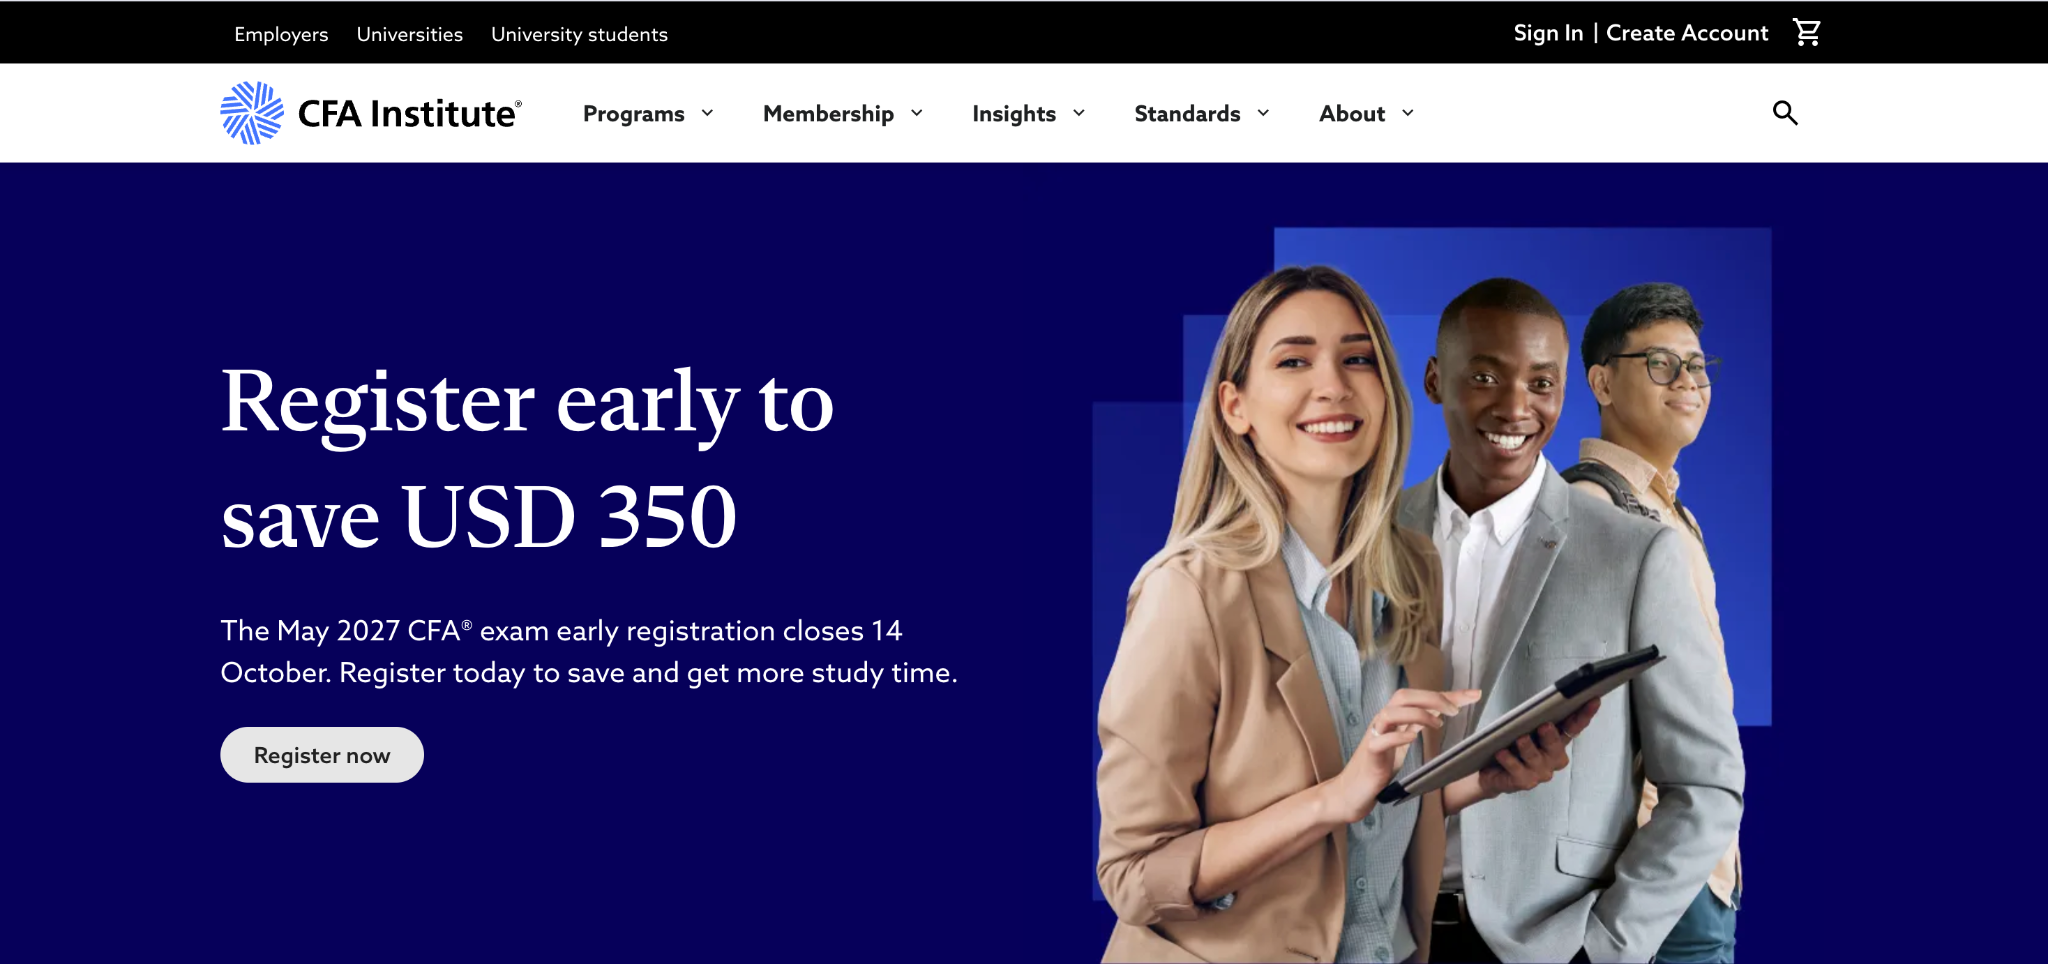Click the hero image of three professionals
This screenshot has height=964, width=2048.
1431,595
